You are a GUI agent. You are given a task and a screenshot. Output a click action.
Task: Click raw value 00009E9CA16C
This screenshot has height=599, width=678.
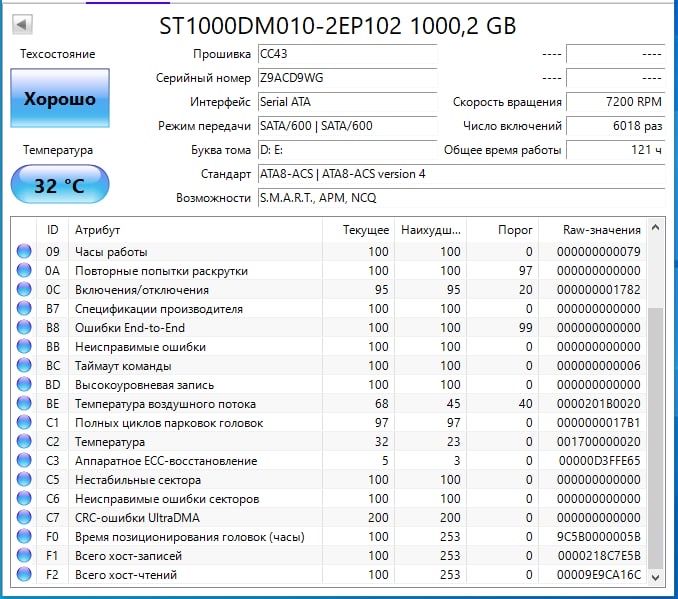tap(599, 575)
